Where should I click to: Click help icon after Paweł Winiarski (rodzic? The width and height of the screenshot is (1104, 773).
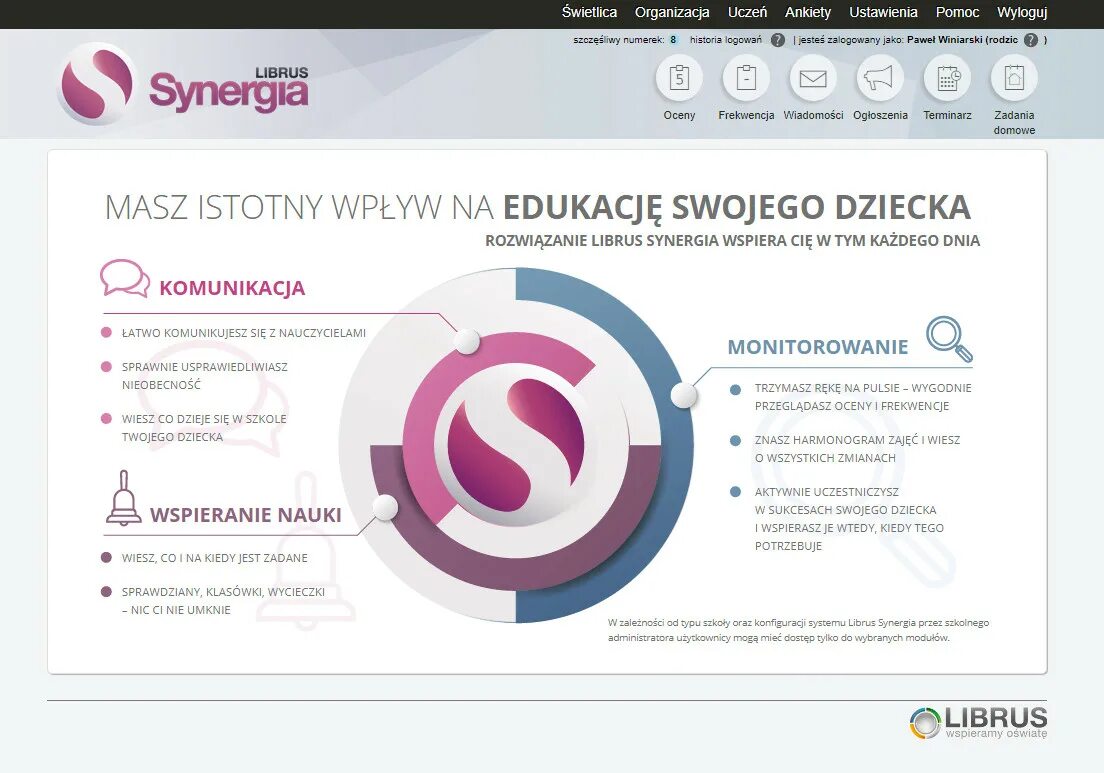1031,40
